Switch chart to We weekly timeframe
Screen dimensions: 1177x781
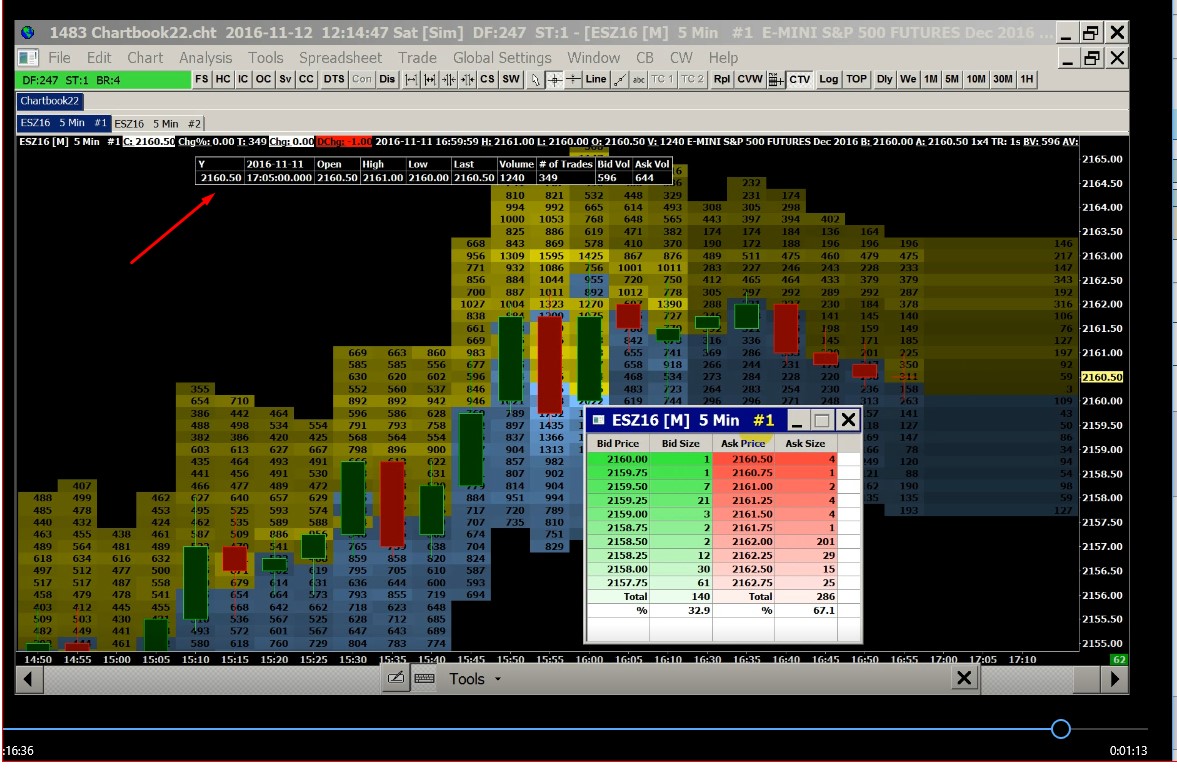point(908,80)
